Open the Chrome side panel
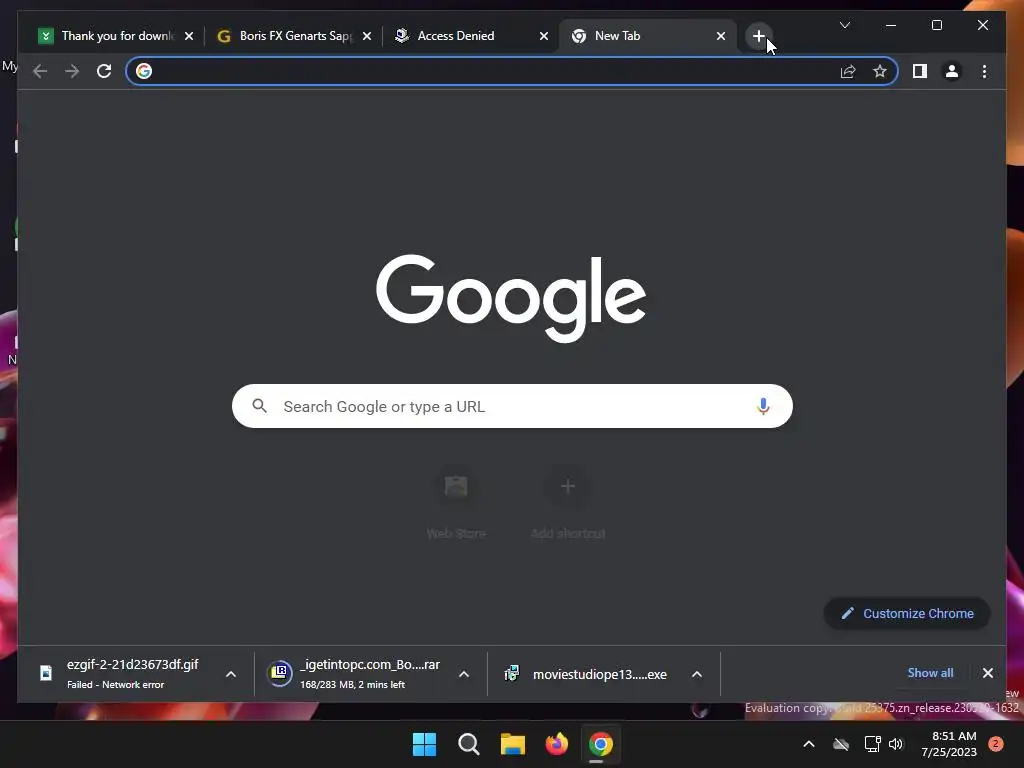This screenshot has width=1024, height=768. coord(920,71)
